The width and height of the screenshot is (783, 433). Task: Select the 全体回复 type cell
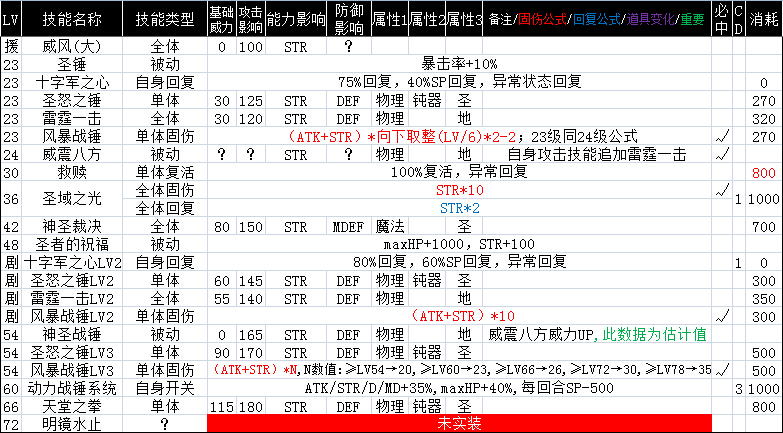click(165, 208)
